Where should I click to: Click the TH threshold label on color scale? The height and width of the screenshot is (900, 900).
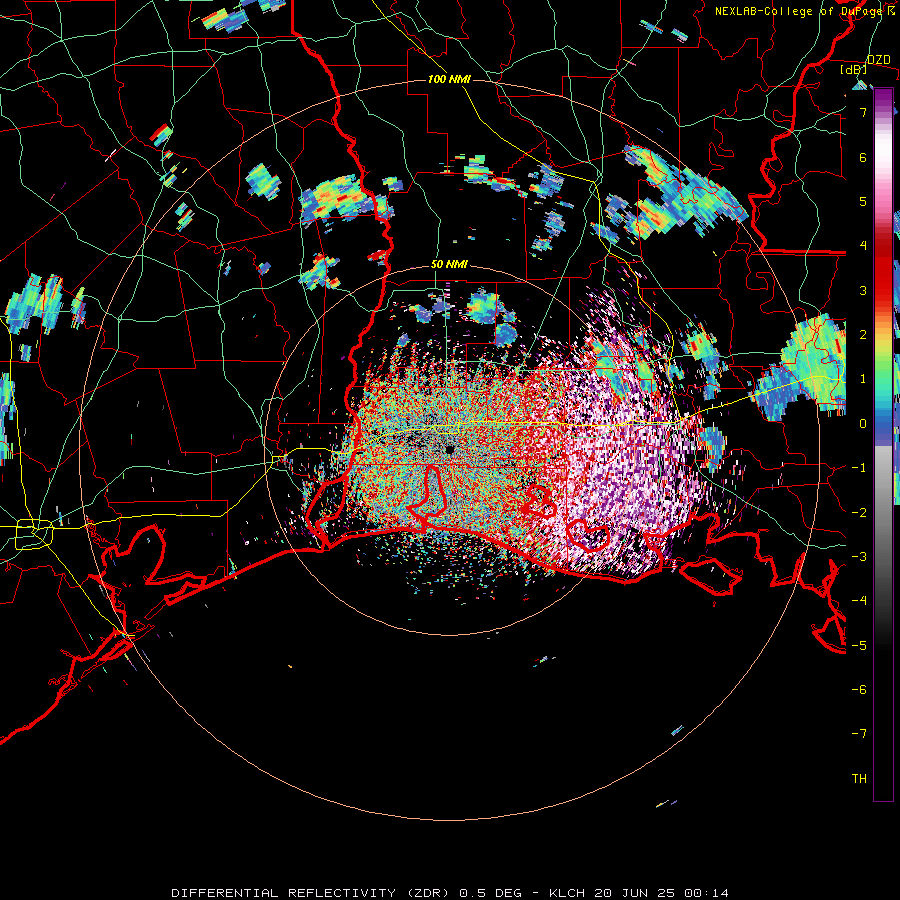[859, 778]
